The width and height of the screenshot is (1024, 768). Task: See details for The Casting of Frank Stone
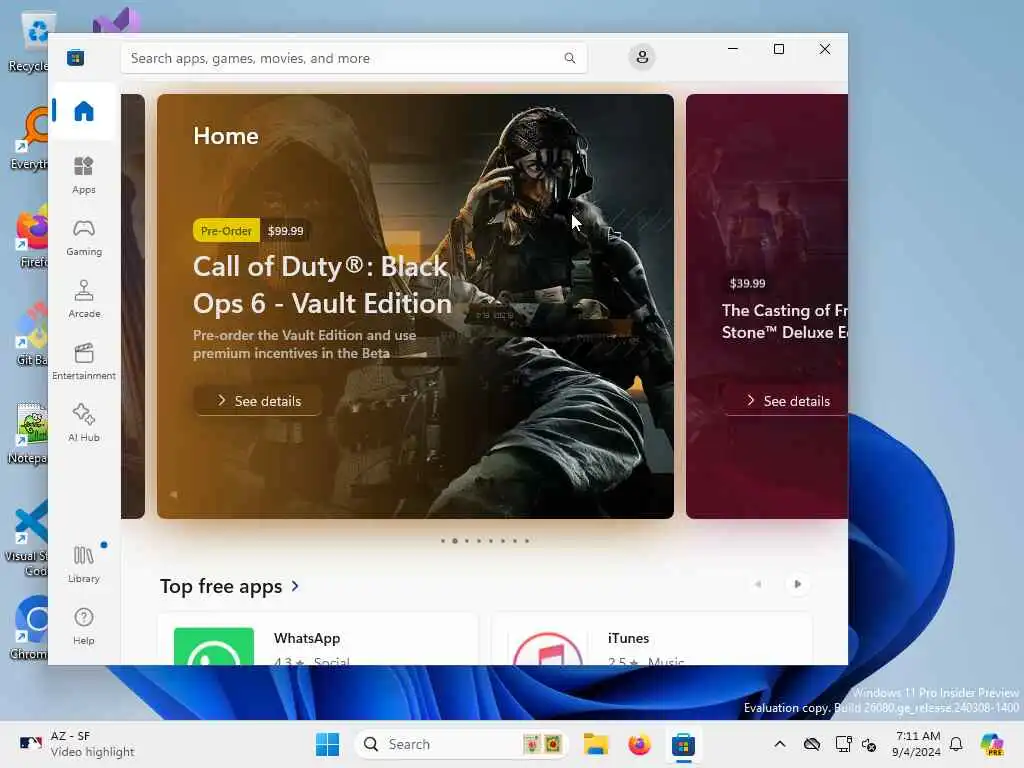tap(786, 401)
